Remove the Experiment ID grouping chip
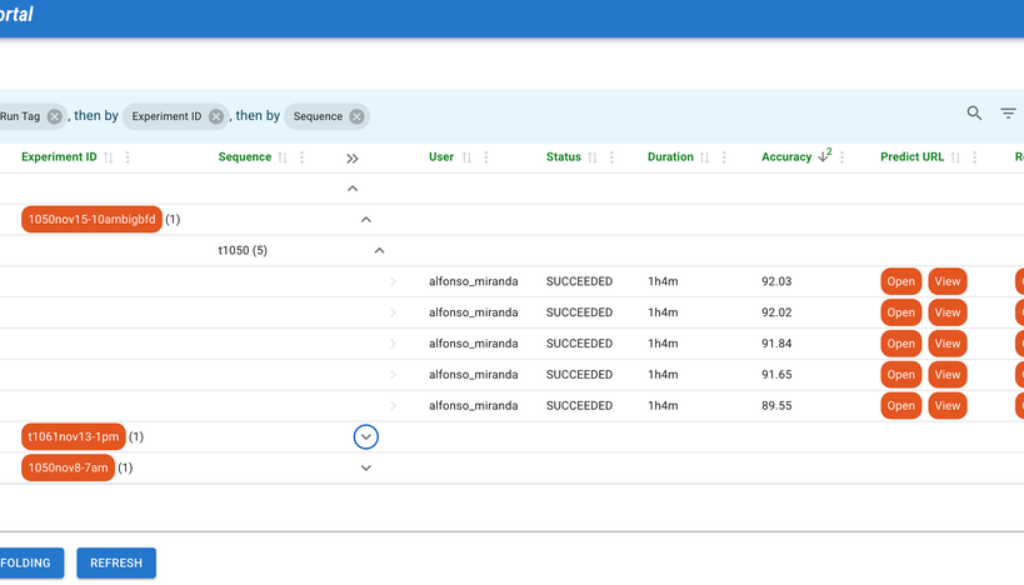The height and width of the screenshot is (585, 1024). click(216, 116)
